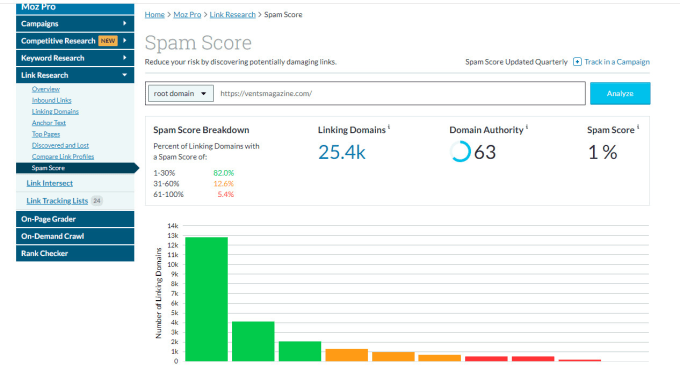The height and width of the screenshot is (365, 680).
Task: Click the first red chart bar
Action: [x=487, y=358]
